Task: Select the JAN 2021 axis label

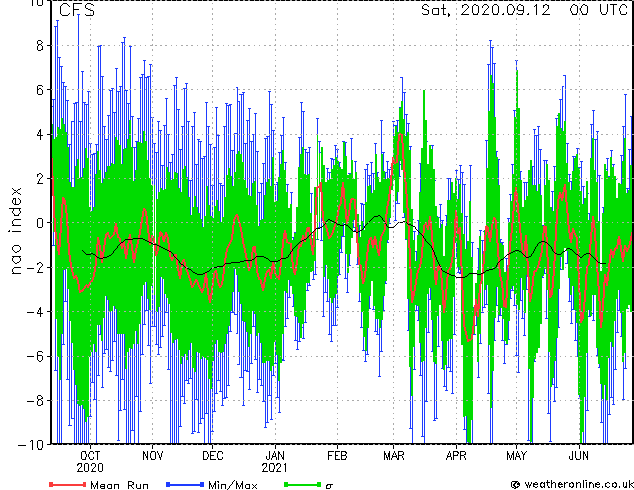Action: pos(275,462)
